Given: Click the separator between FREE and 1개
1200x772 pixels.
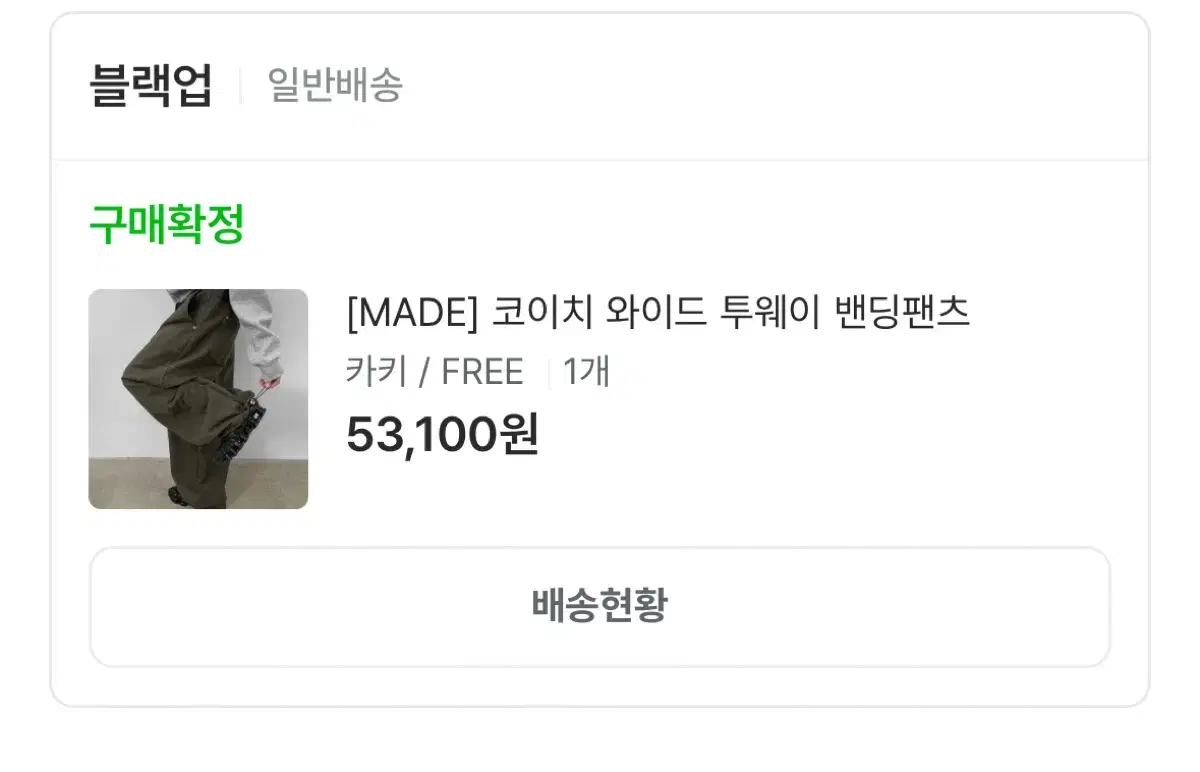Looking at the screenshot, I should [x=548, y=373].
